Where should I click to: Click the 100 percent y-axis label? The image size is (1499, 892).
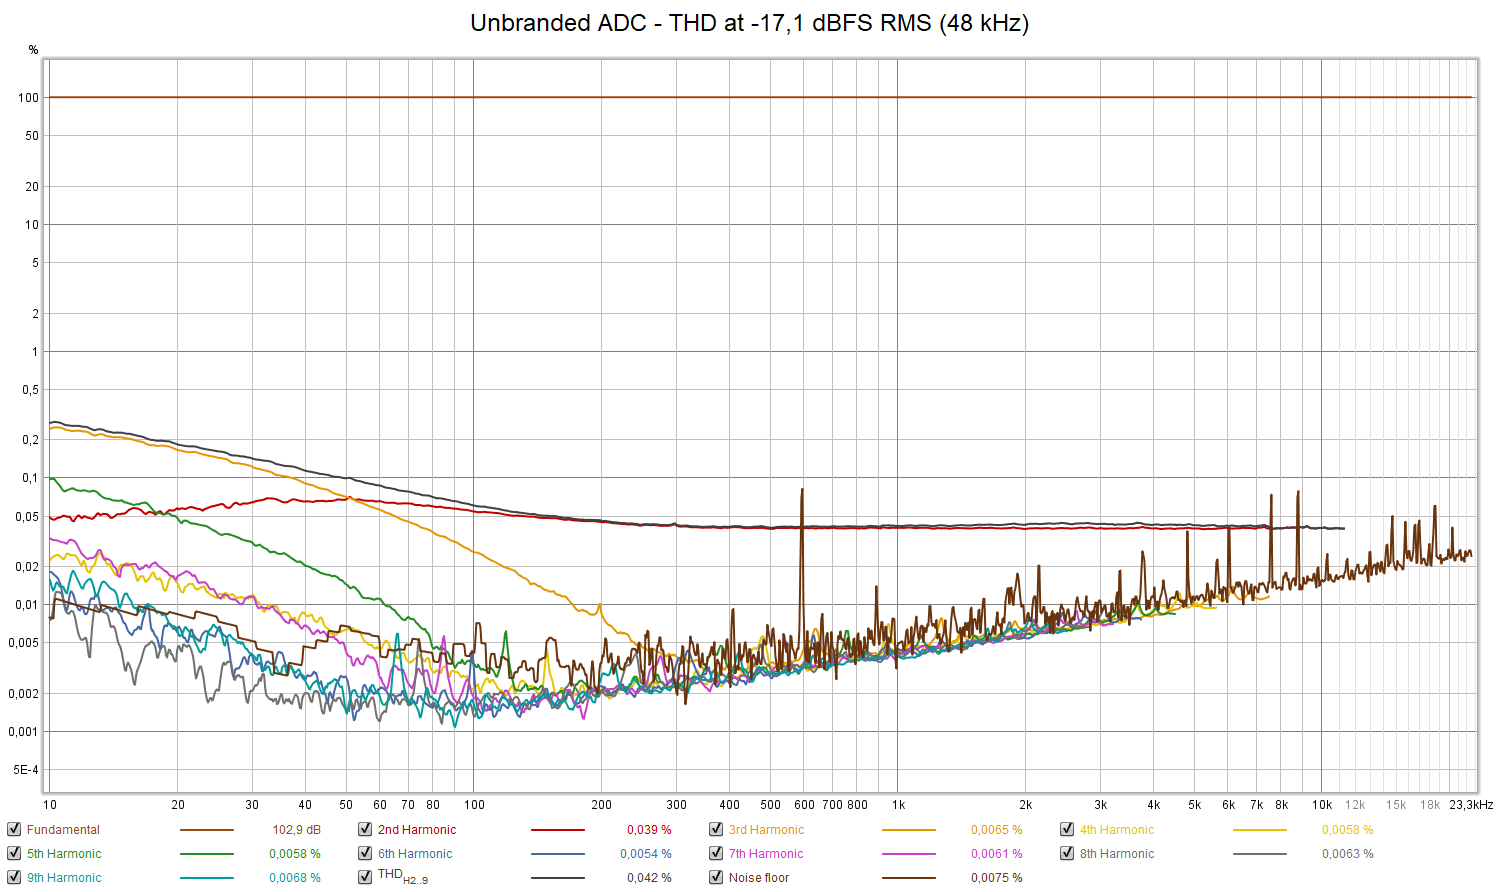pos(28,98)
